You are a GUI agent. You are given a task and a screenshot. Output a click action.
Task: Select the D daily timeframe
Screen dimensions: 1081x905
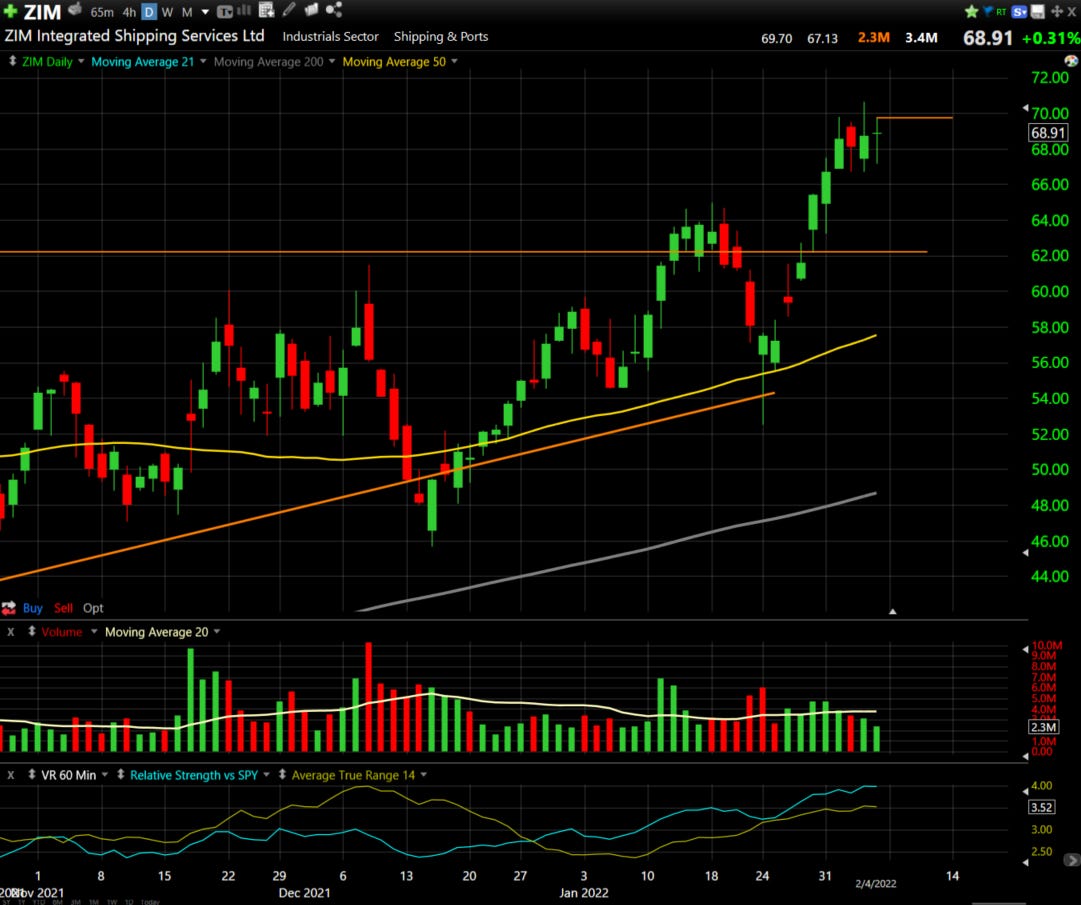[x=149, y=12]
